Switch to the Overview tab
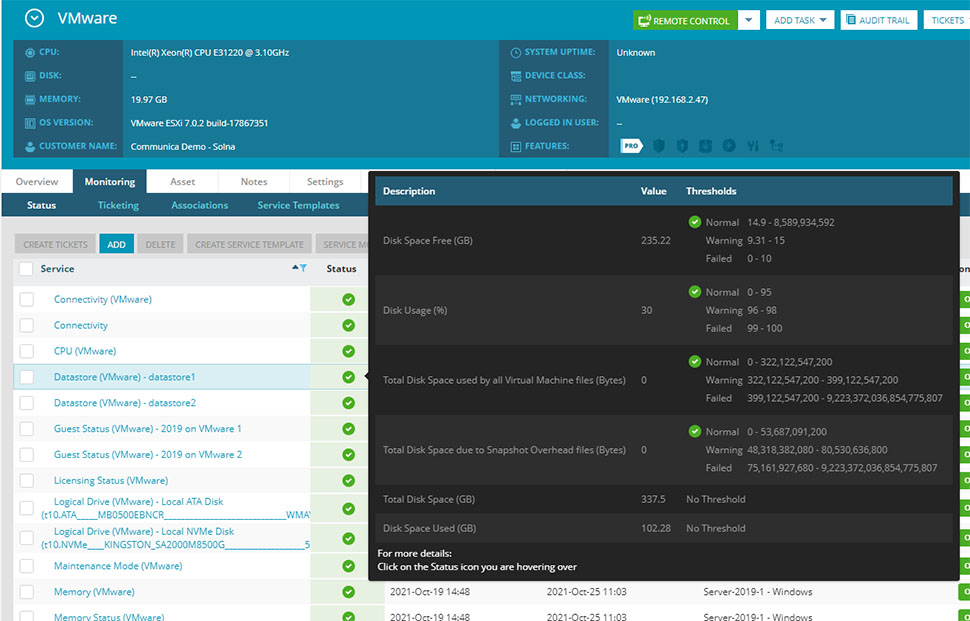Screen dimensions: 970x621 click(37, 181)
